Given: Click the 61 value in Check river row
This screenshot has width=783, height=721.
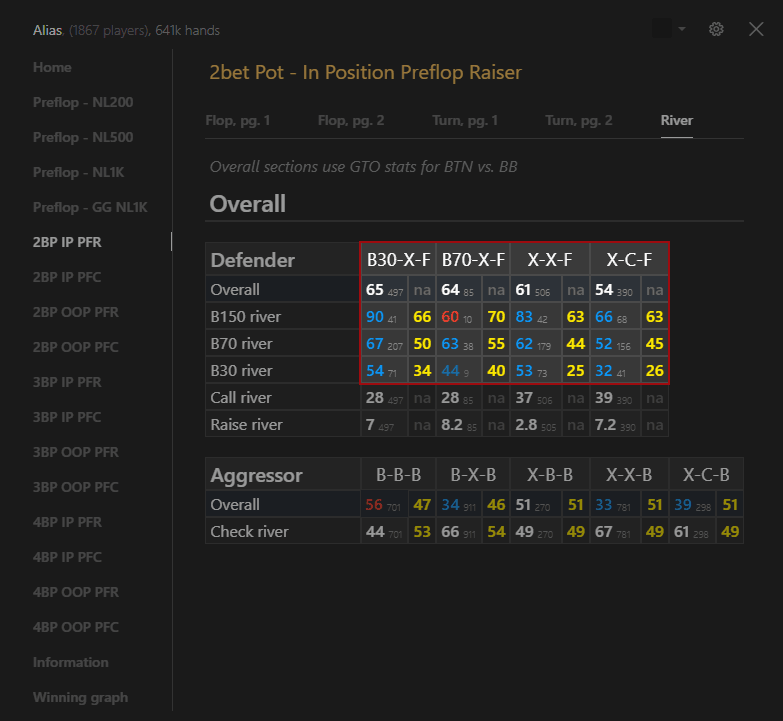Looking at the screenshot, I should [x=682, y=531].
